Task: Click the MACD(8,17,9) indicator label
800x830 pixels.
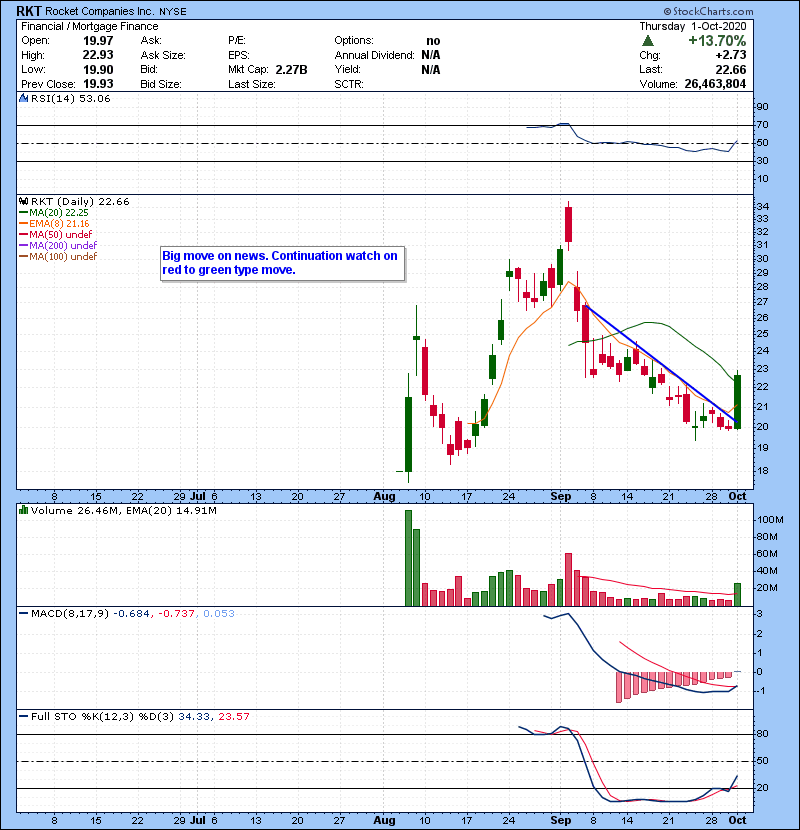Action: (x=69, y=614)
